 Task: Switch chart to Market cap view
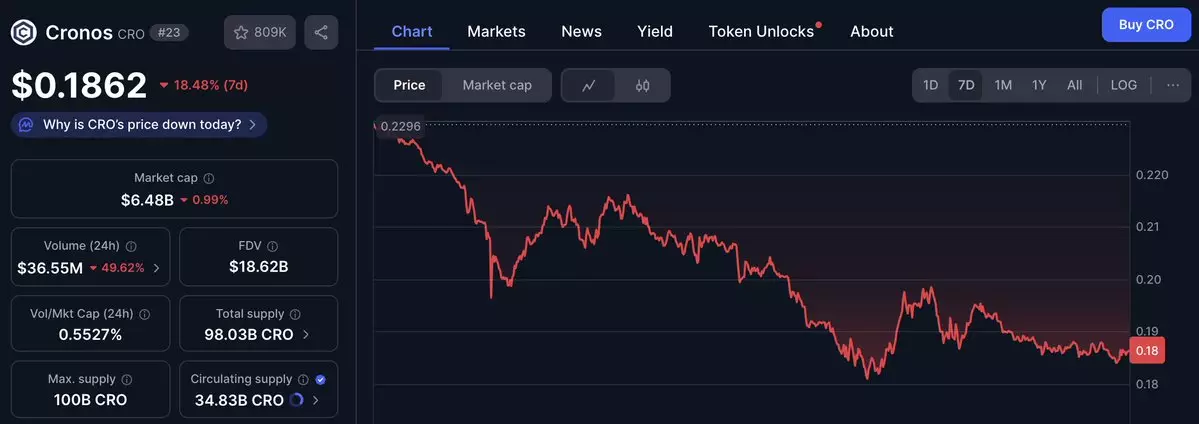point(497,85)
